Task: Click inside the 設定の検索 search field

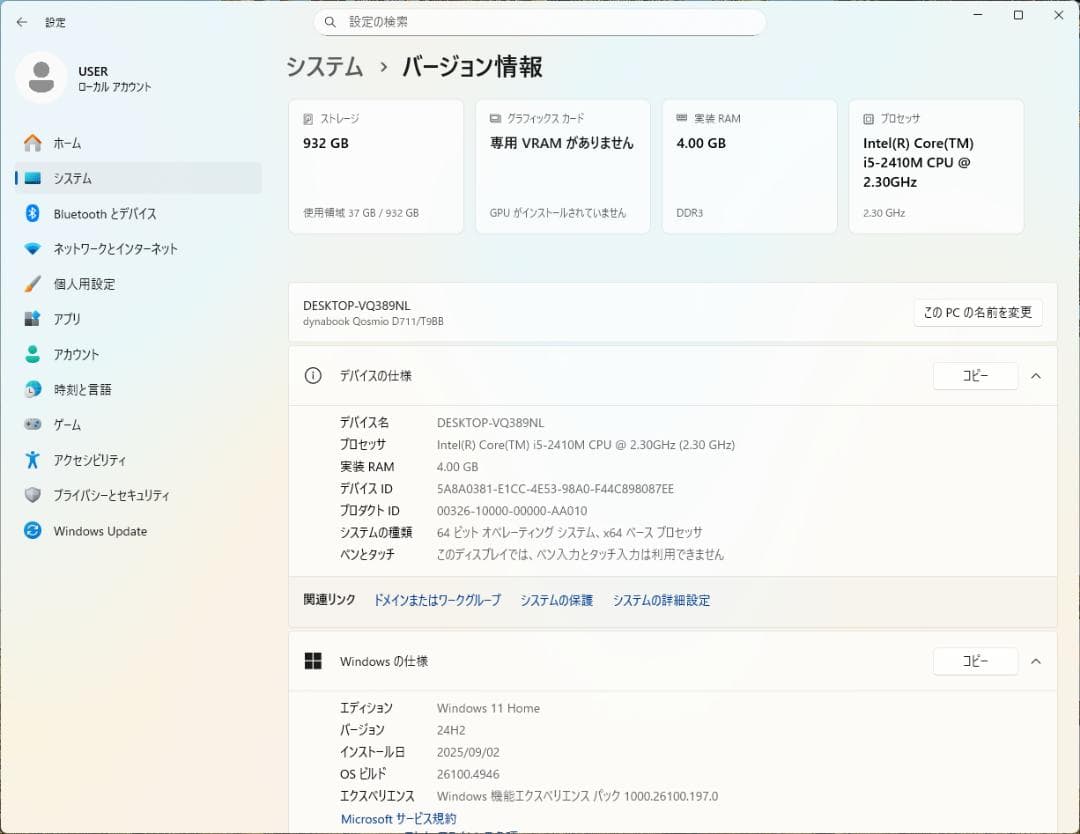Action: [x=540, y=21]
